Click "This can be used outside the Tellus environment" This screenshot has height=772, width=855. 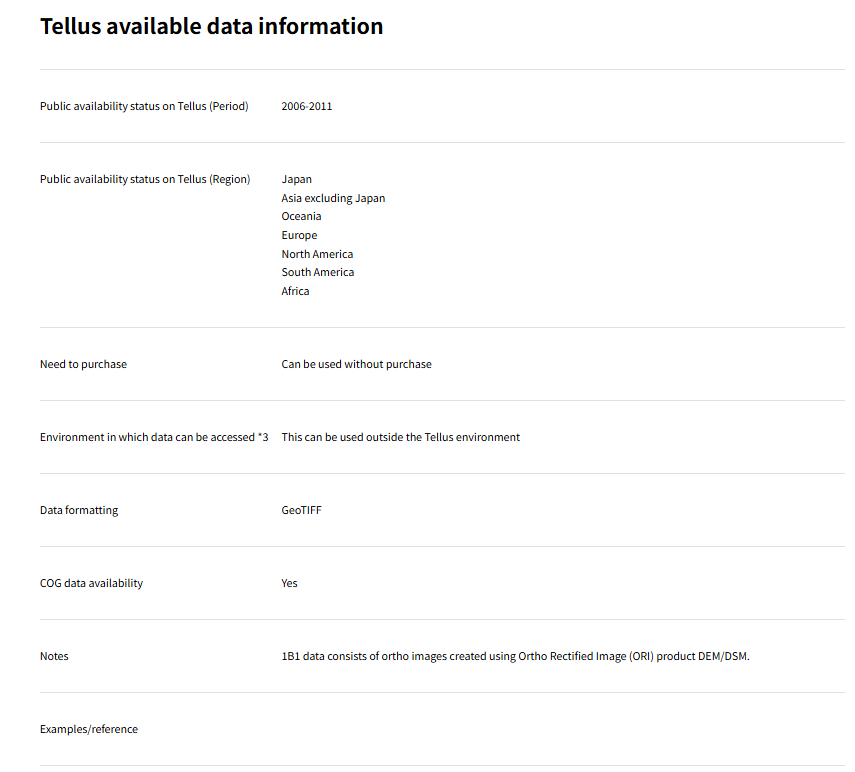pos(400,437)
